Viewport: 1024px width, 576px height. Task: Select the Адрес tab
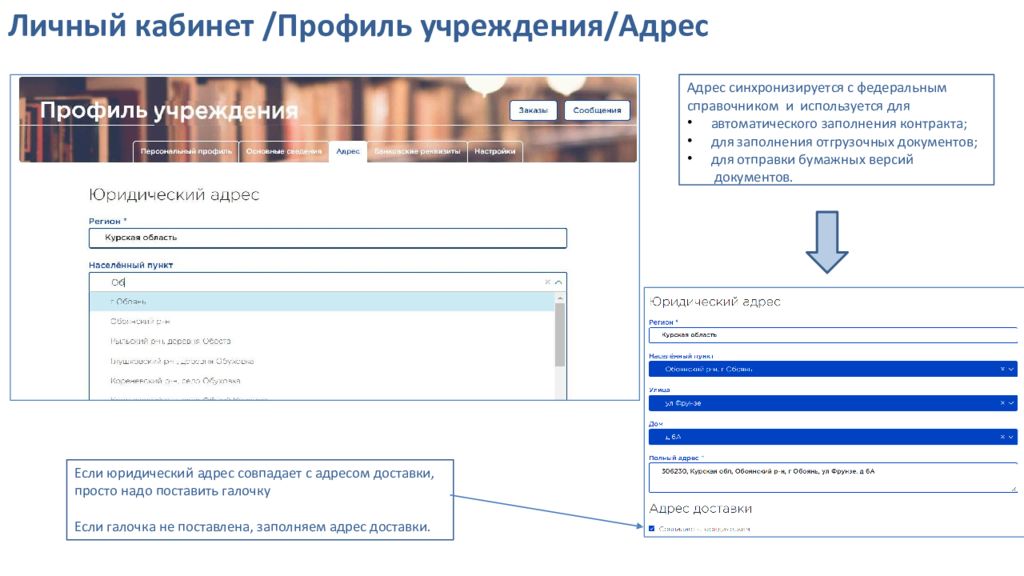coord(348,152)
